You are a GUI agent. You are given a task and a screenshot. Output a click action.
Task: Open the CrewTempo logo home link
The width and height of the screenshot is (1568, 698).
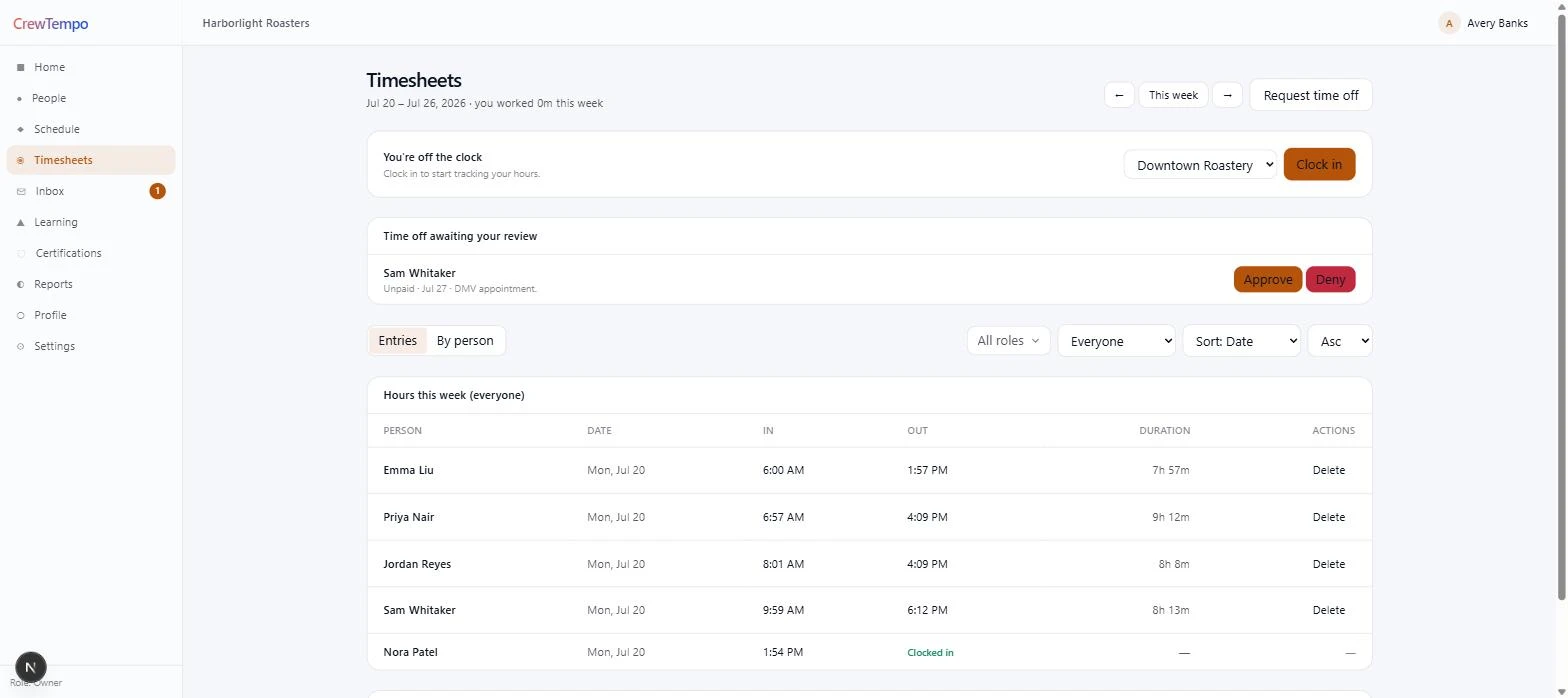[x=51, y=24]
